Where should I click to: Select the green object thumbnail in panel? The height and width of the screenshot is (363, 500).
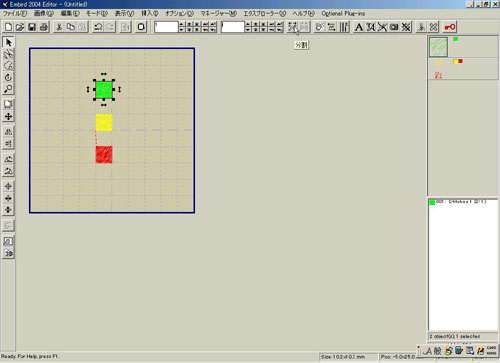[438, 47]
